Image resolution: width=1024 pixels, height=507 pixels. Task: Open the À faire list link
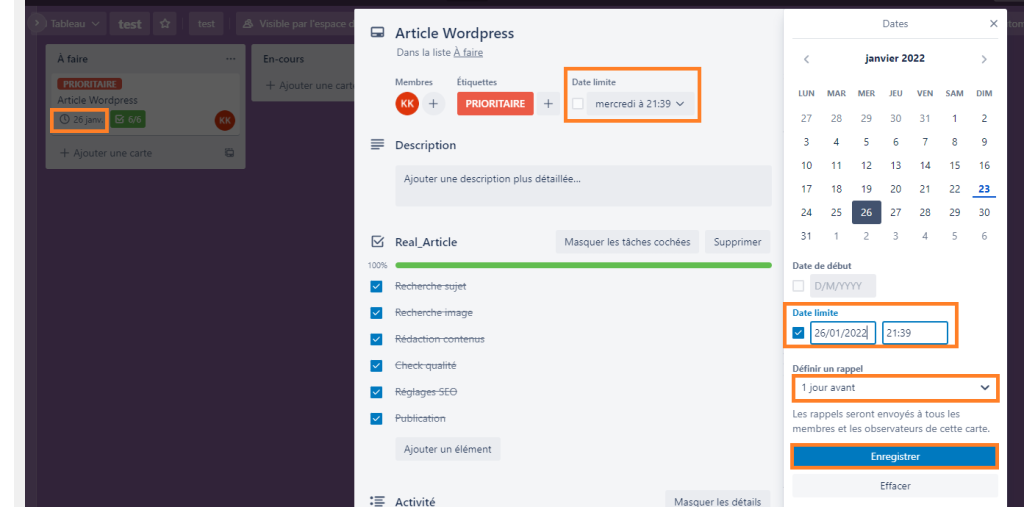(x=468, y=52)
